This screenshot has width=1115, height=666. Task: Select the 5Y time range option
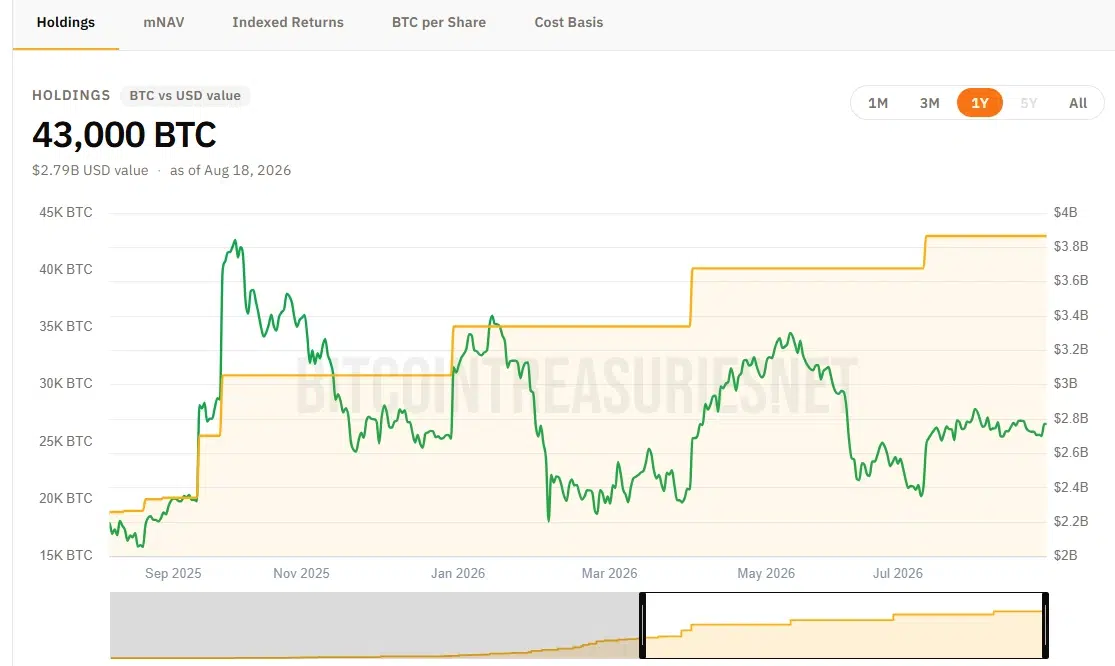click(1029, 103)
